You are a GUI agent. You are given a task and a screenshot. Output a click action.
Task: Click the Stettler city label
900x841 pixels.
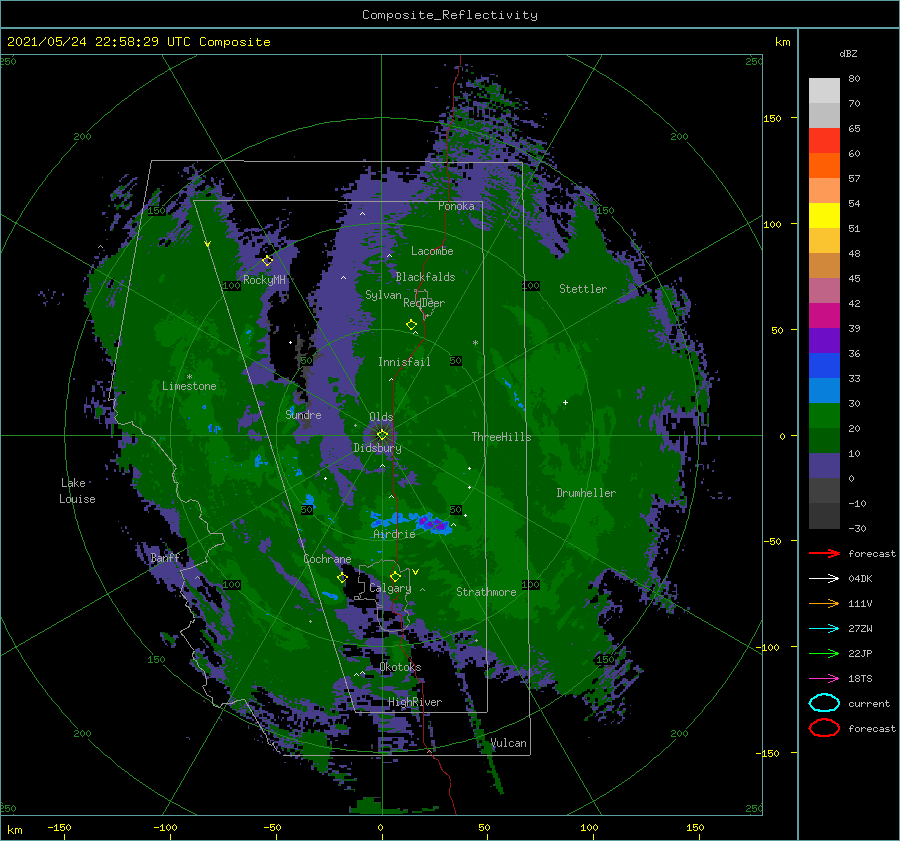[583, 289]
